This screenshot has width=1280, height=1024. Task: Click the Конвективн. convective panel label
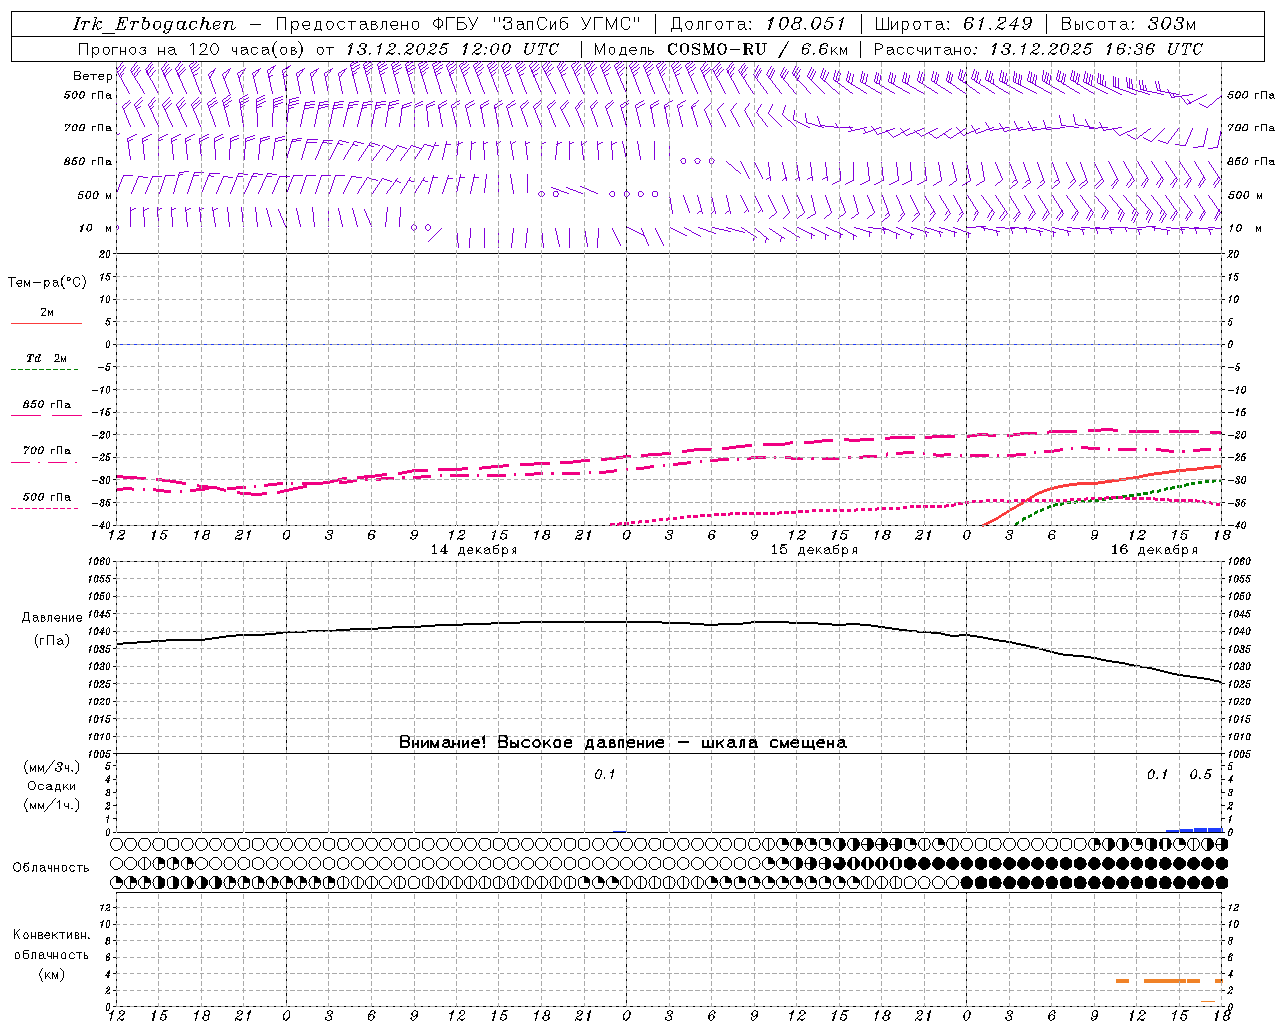(51, 935)
